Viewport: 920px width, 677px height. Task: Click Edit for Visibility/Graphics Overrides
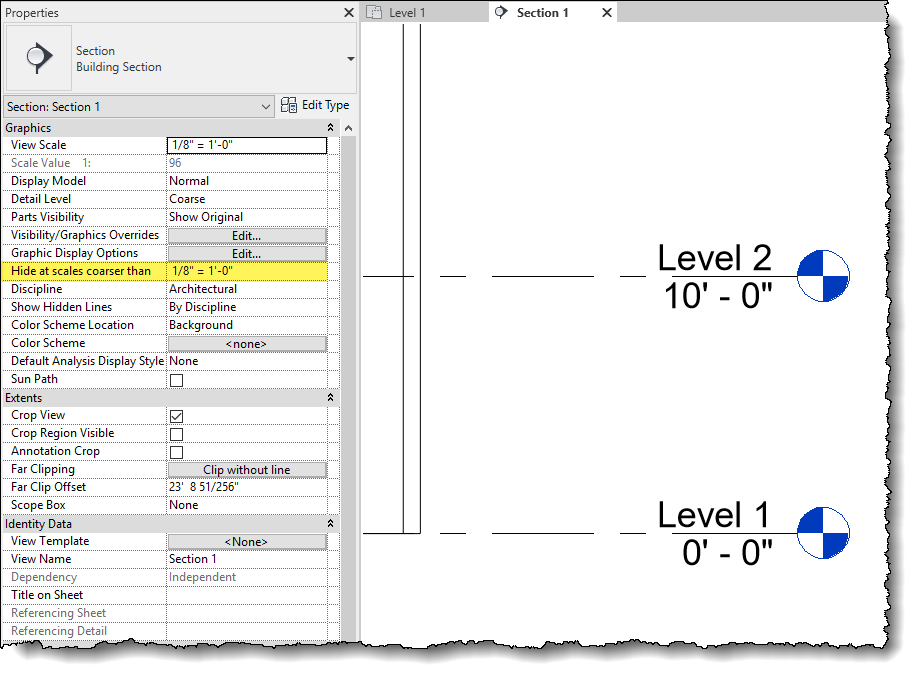coord(246,235)
